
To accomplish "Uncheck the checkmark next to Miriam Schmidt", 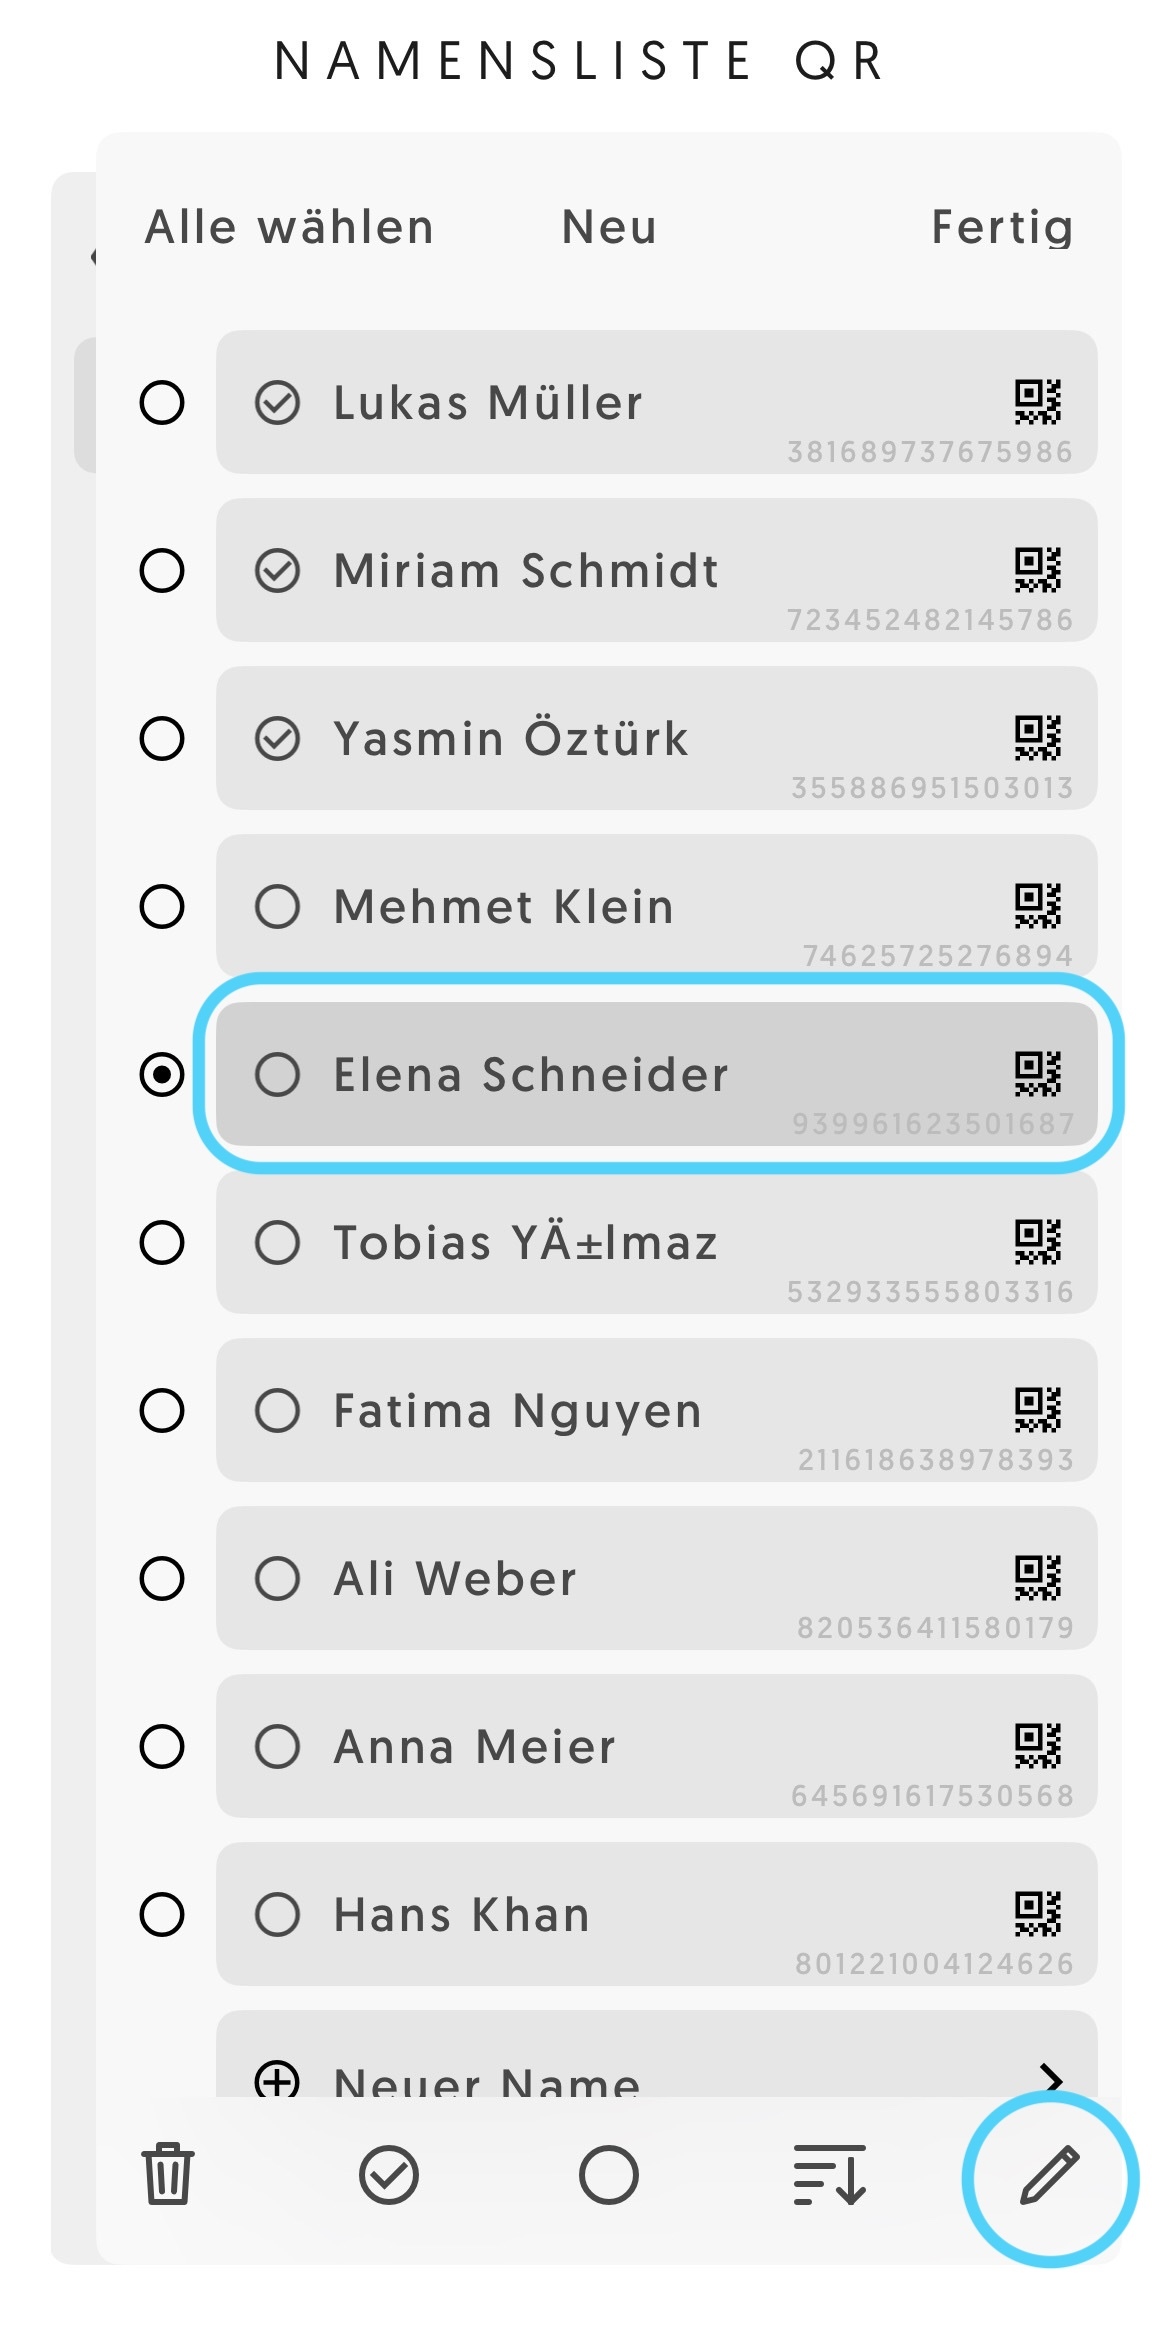I will click(277, 570).
